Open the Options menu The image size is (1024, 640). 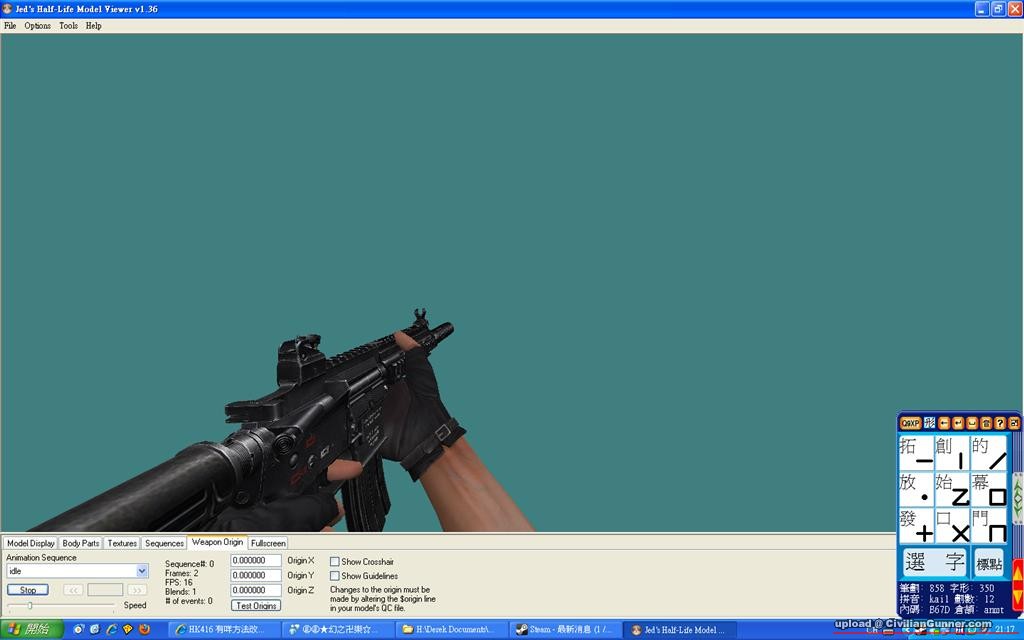(38, 26)
